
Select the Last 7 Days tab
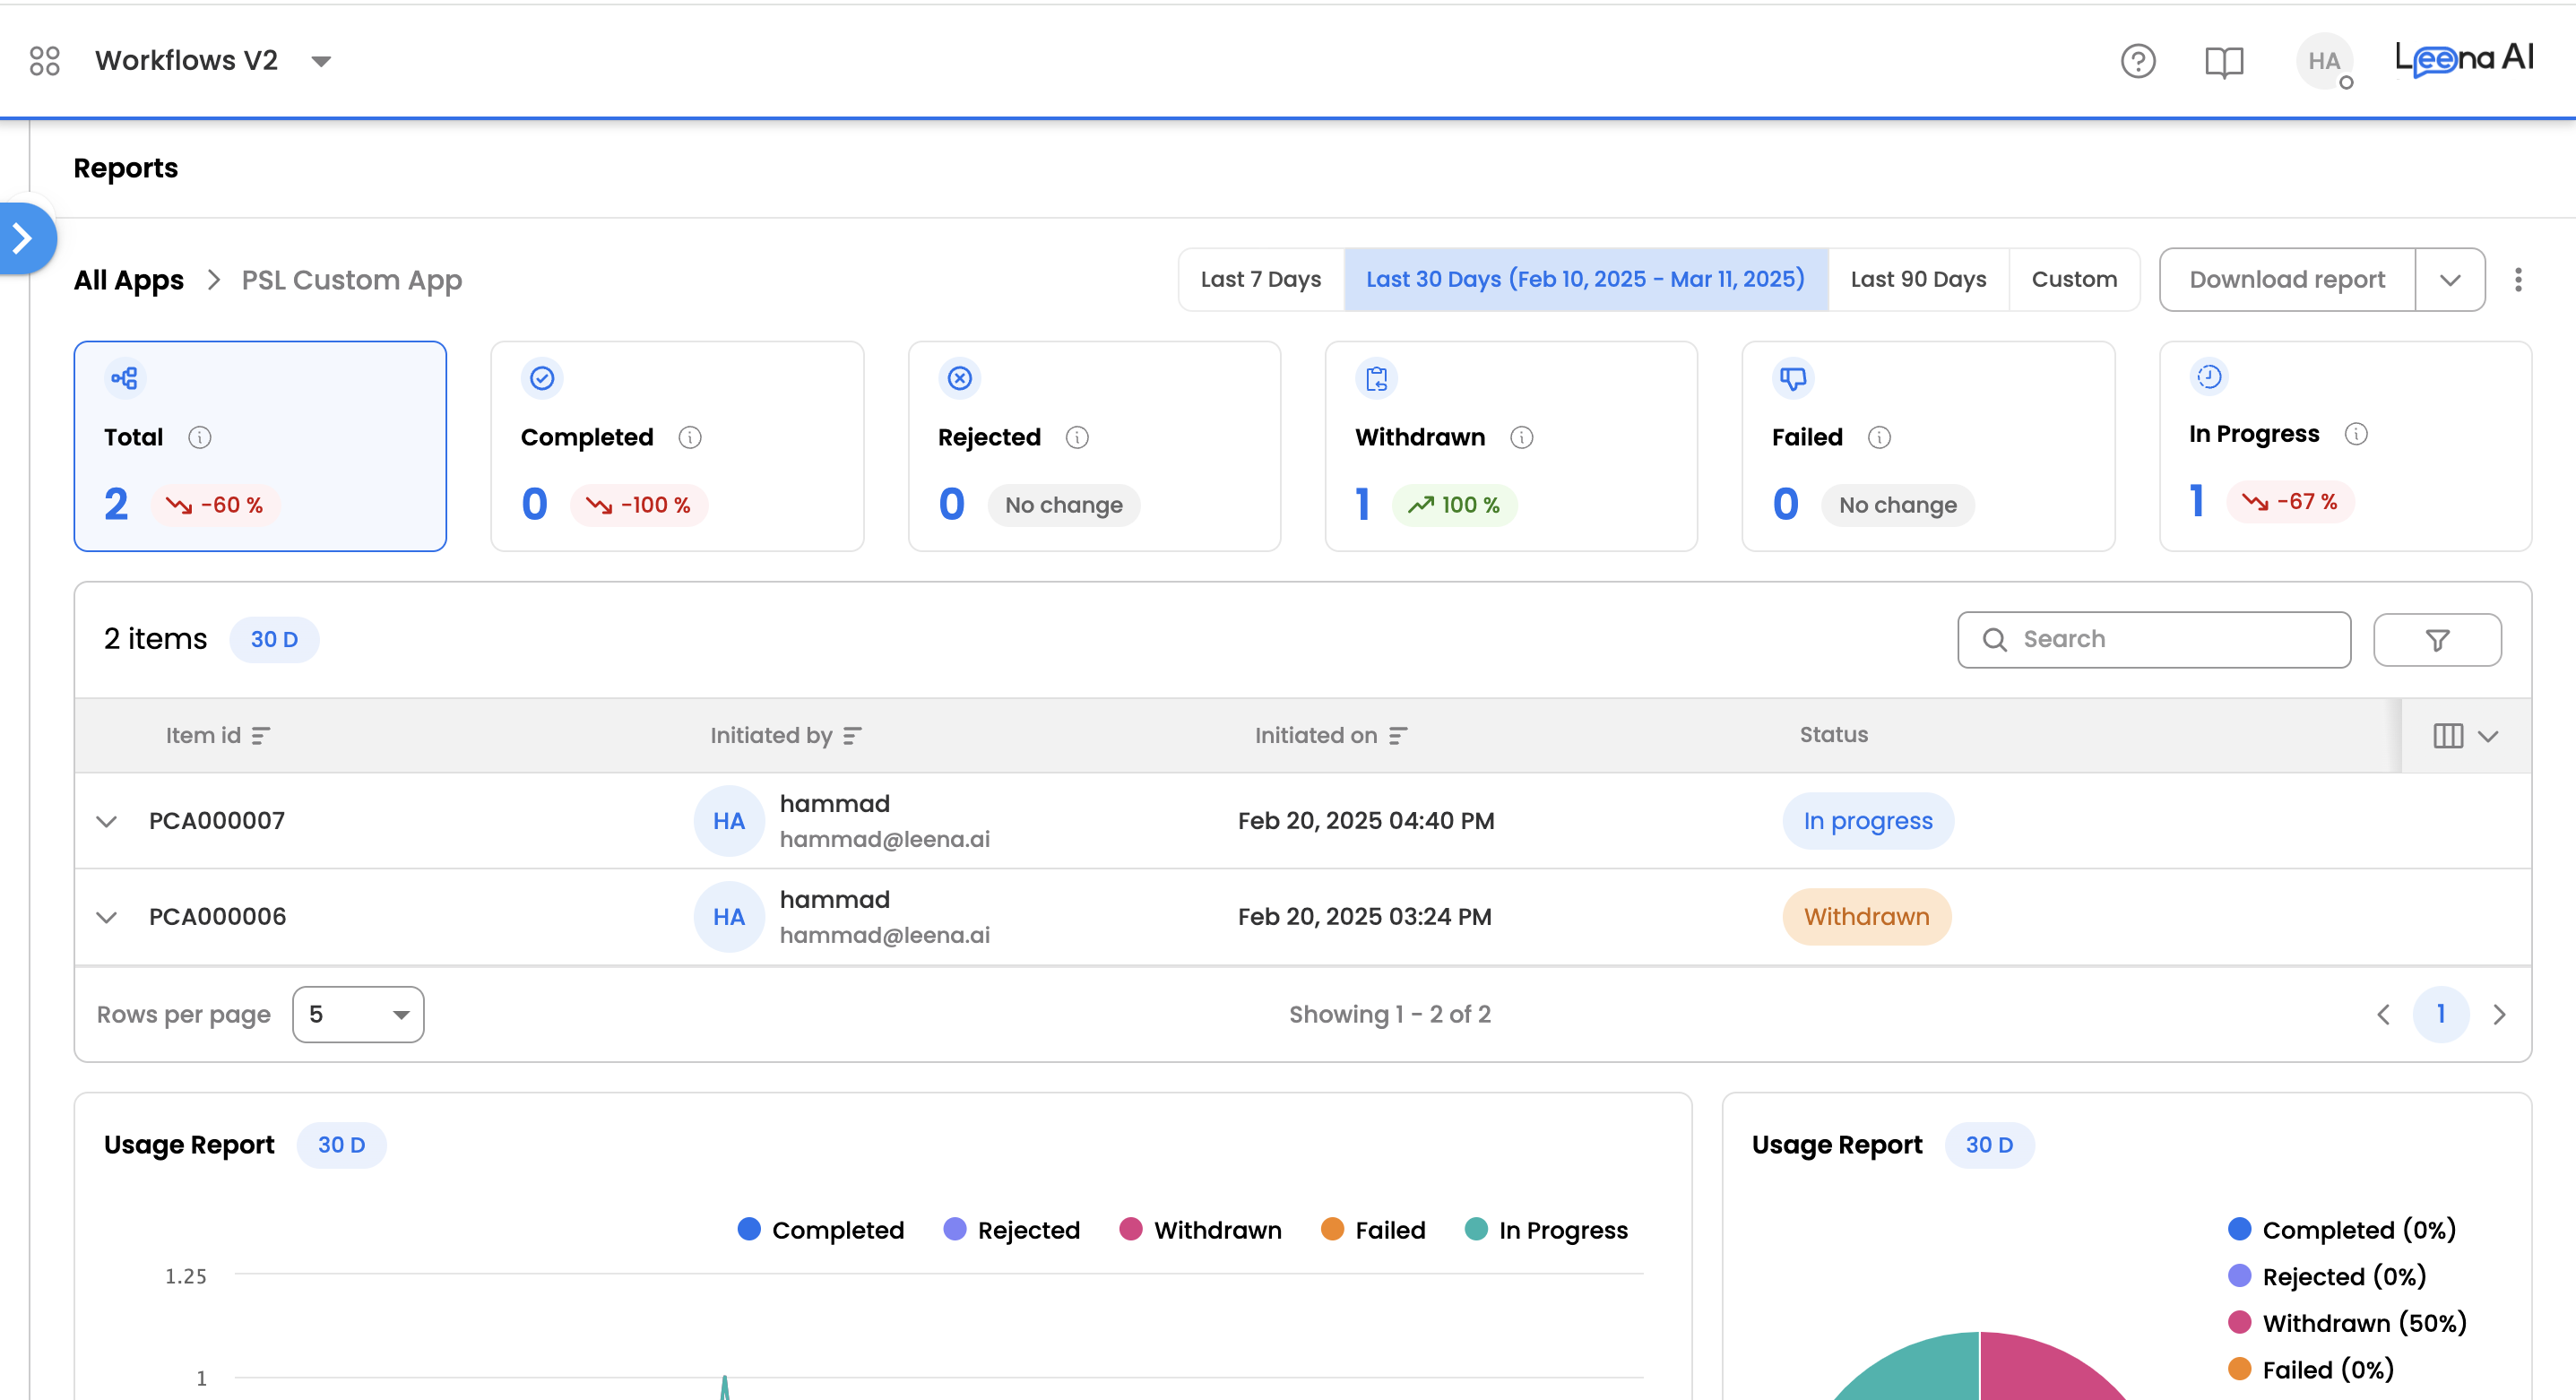tap(1260, 280)
